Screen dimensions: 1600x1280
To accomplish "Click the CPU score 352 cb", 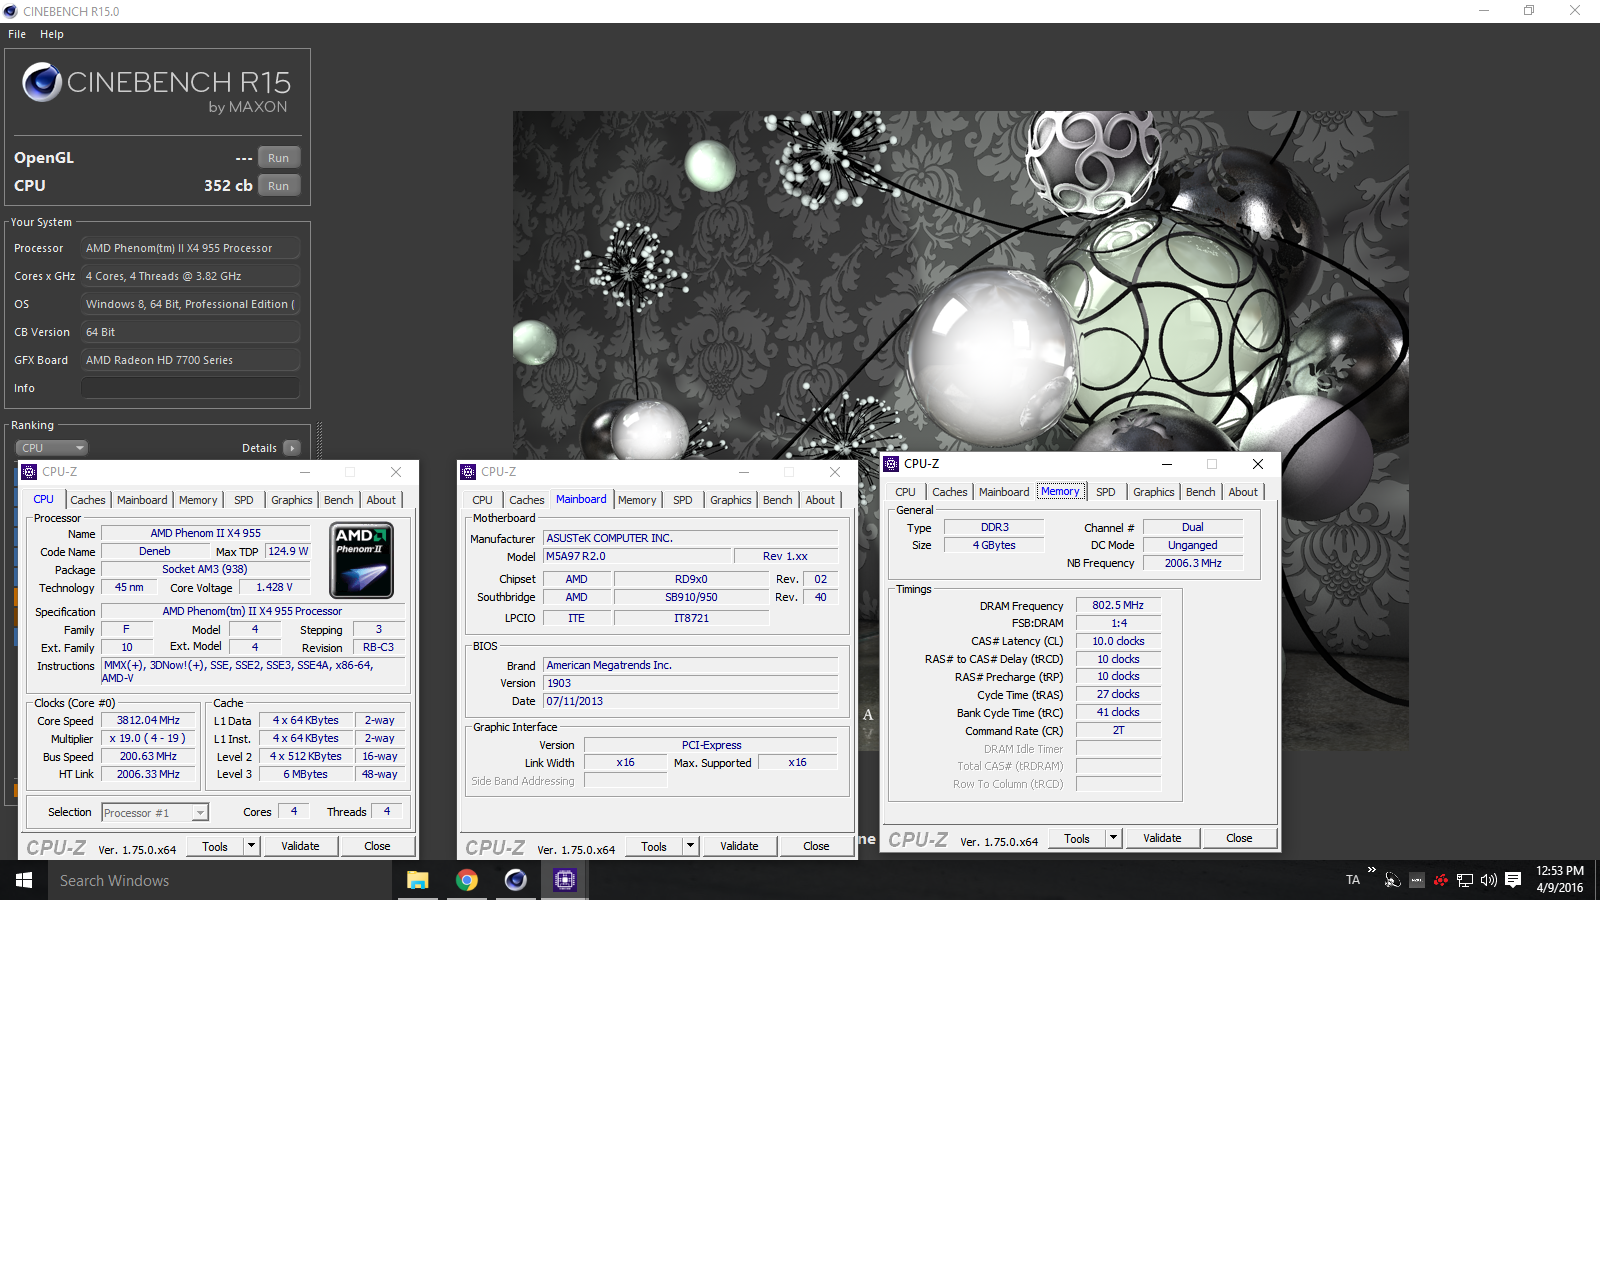I will click(x=228, y=186).
